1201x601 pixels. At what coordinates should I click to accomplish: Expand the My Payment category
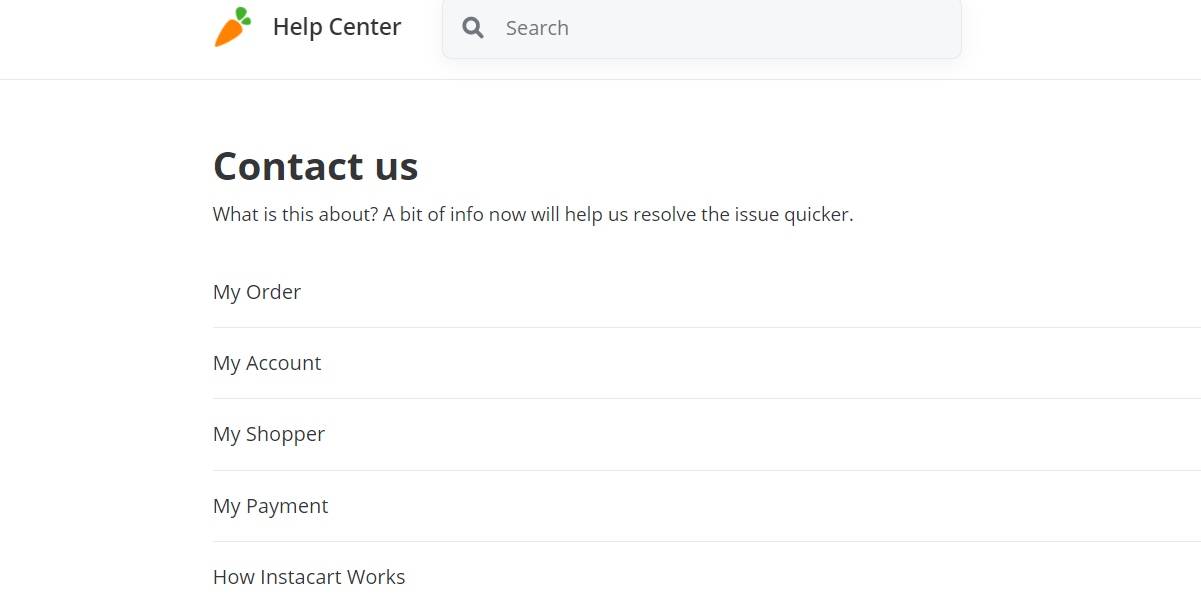pos(270,506)
